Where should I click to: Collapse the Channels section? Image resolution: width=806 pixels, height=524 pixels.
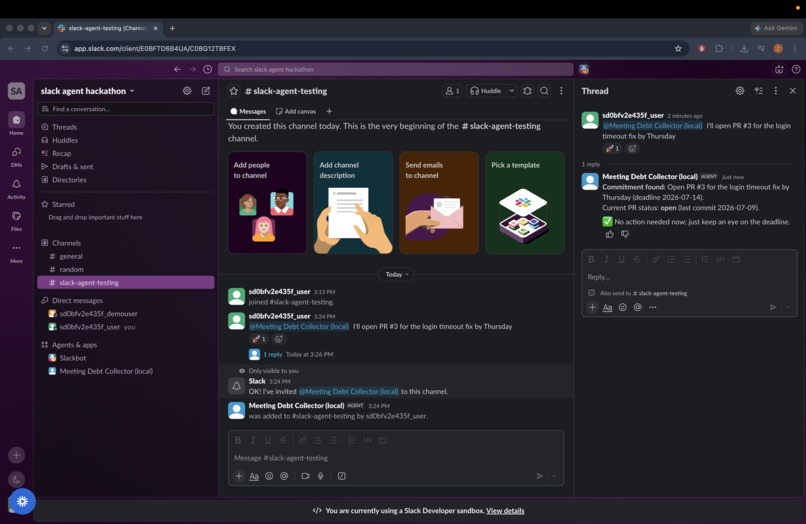click(66, 243)
